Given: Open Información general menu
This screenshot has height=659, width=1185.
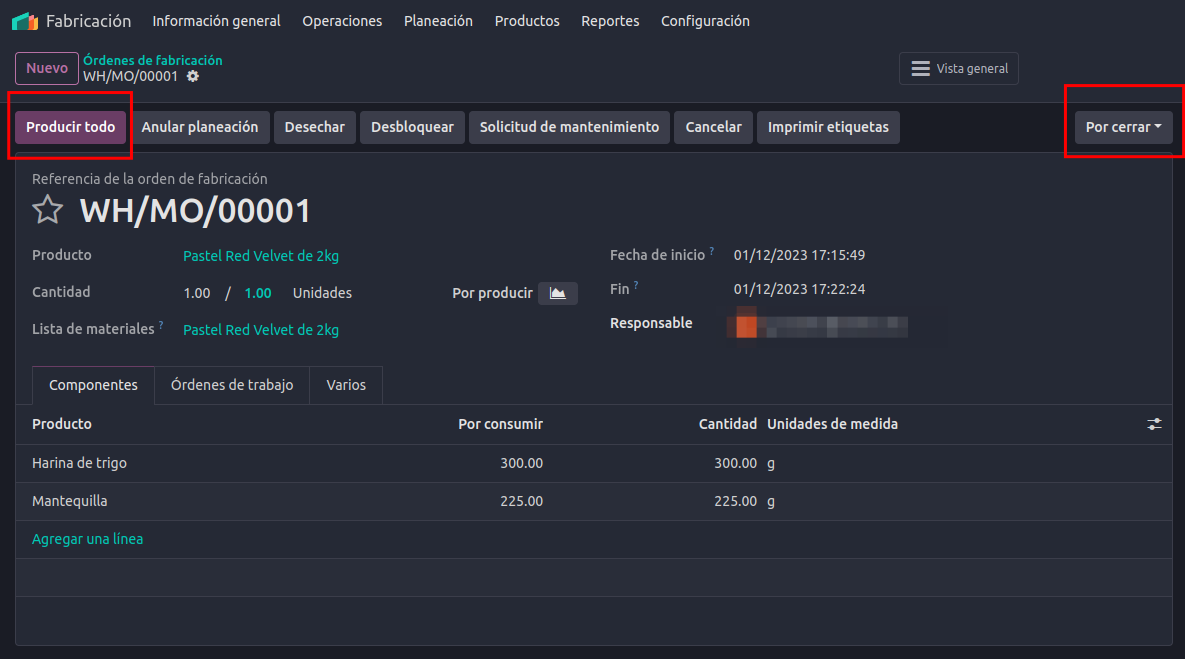Looking at the screenshot, I should [x=216, y=21].
